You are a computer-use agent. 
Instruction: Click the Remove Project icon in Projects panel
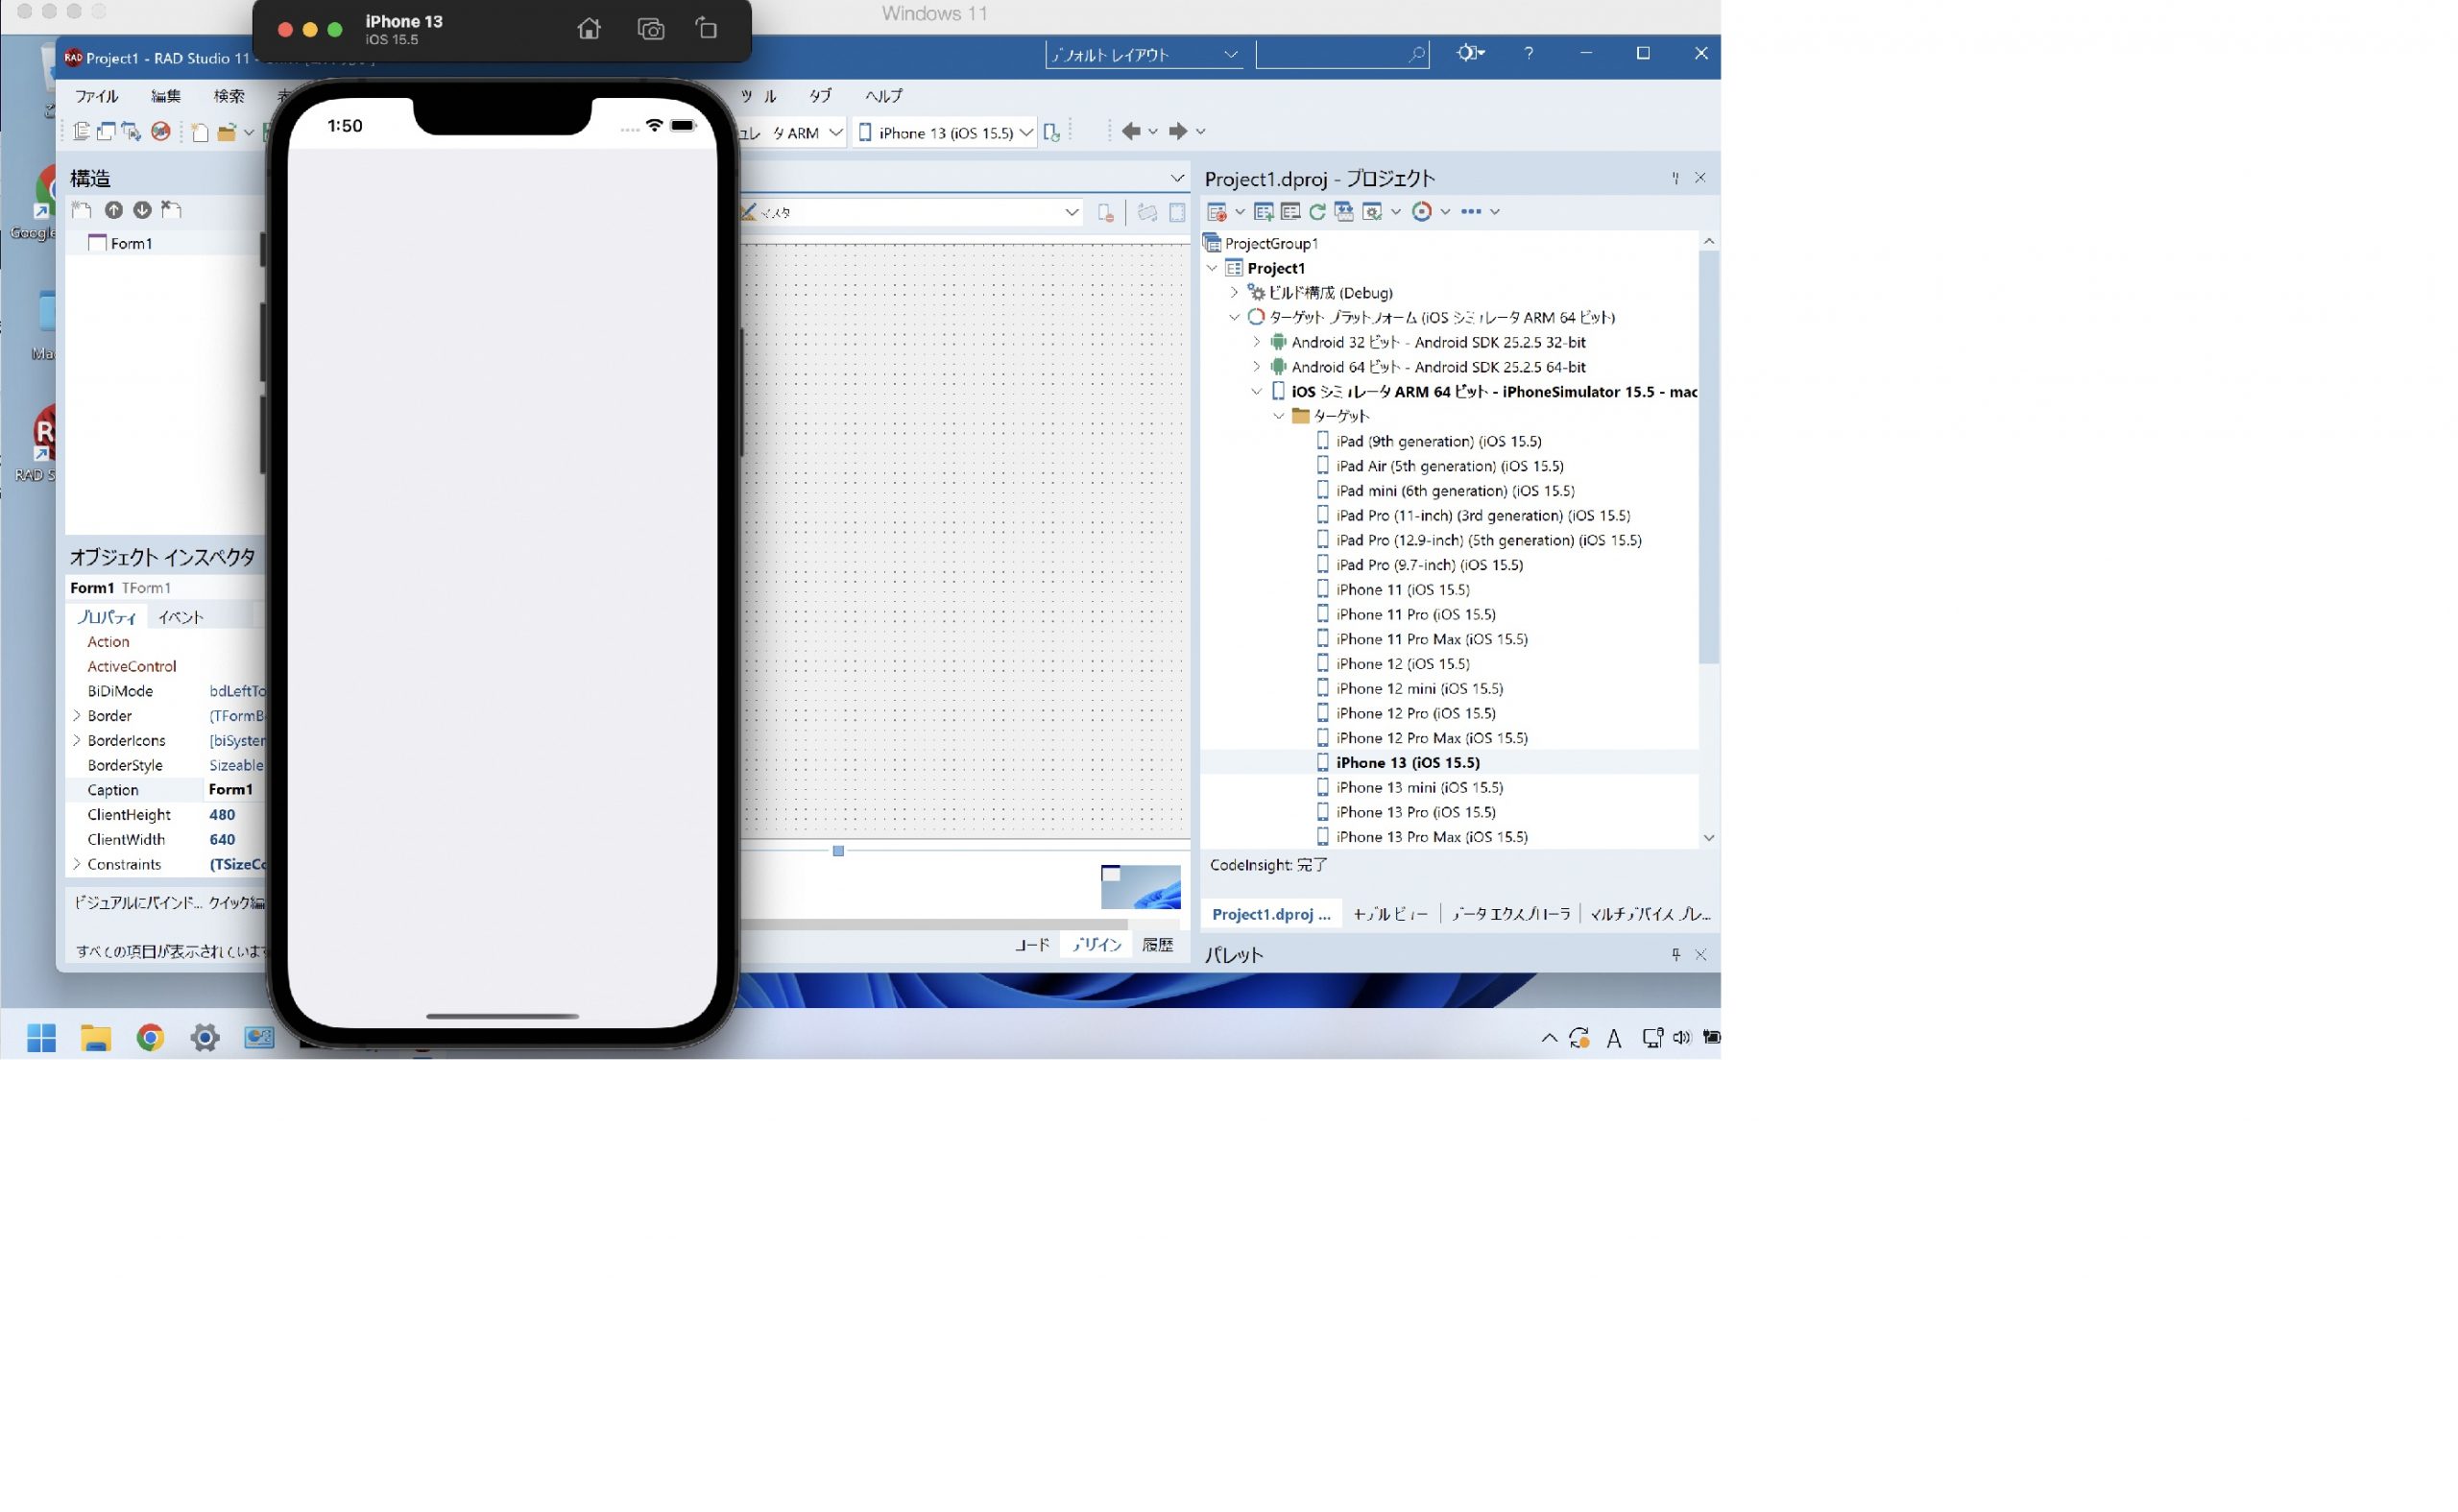pyautogui.click(x=1291, y=212)
